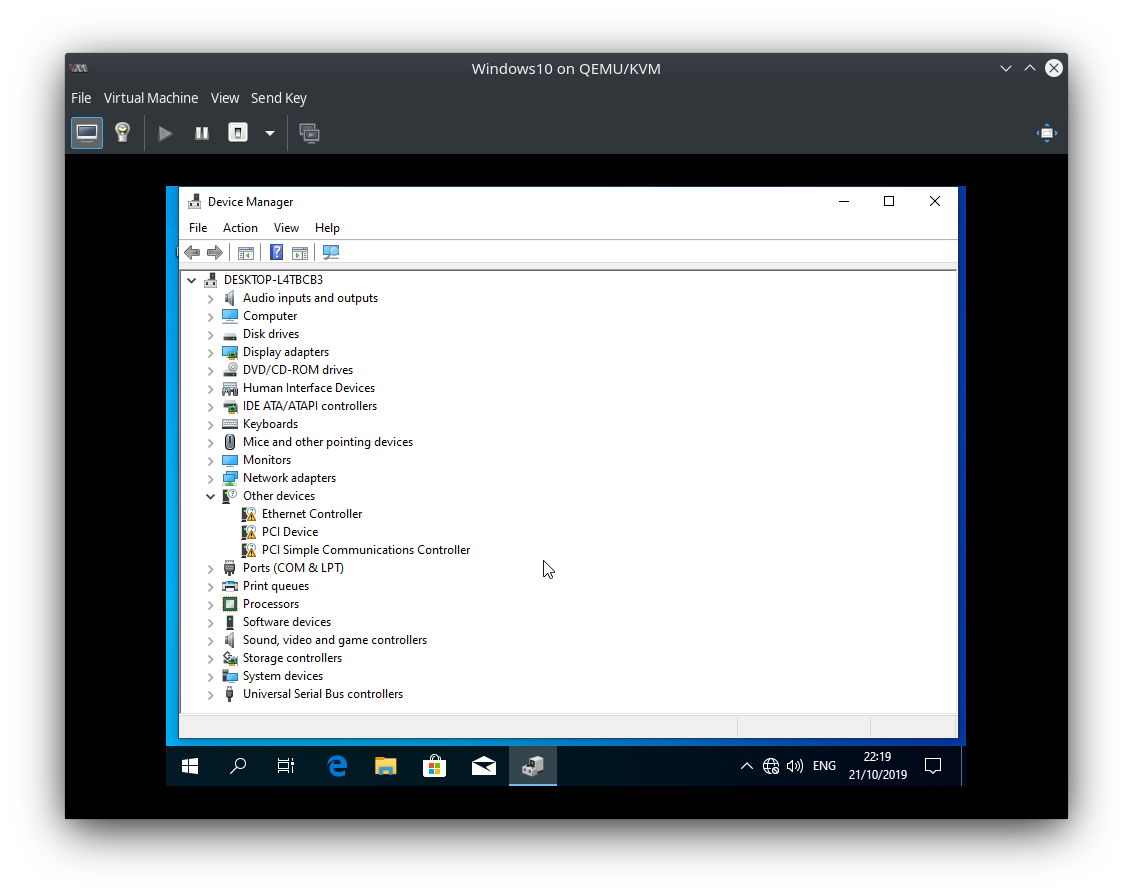Click the mouse icon beside Mice and other pointing devices
Viewport: 1133px width, 896px height.
point(230,442)
